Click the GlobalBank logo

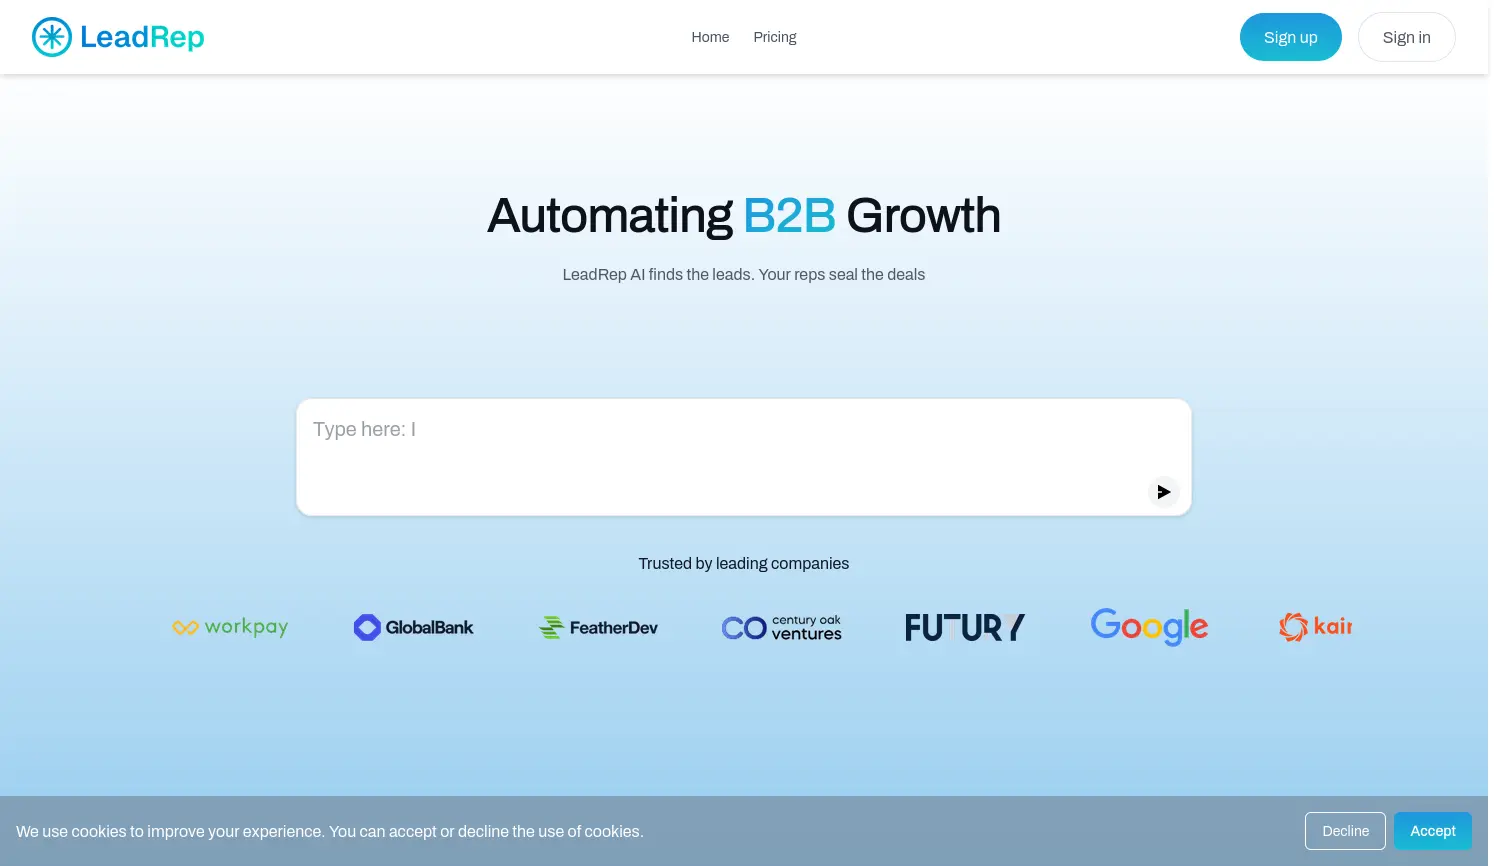coord(414,627)
